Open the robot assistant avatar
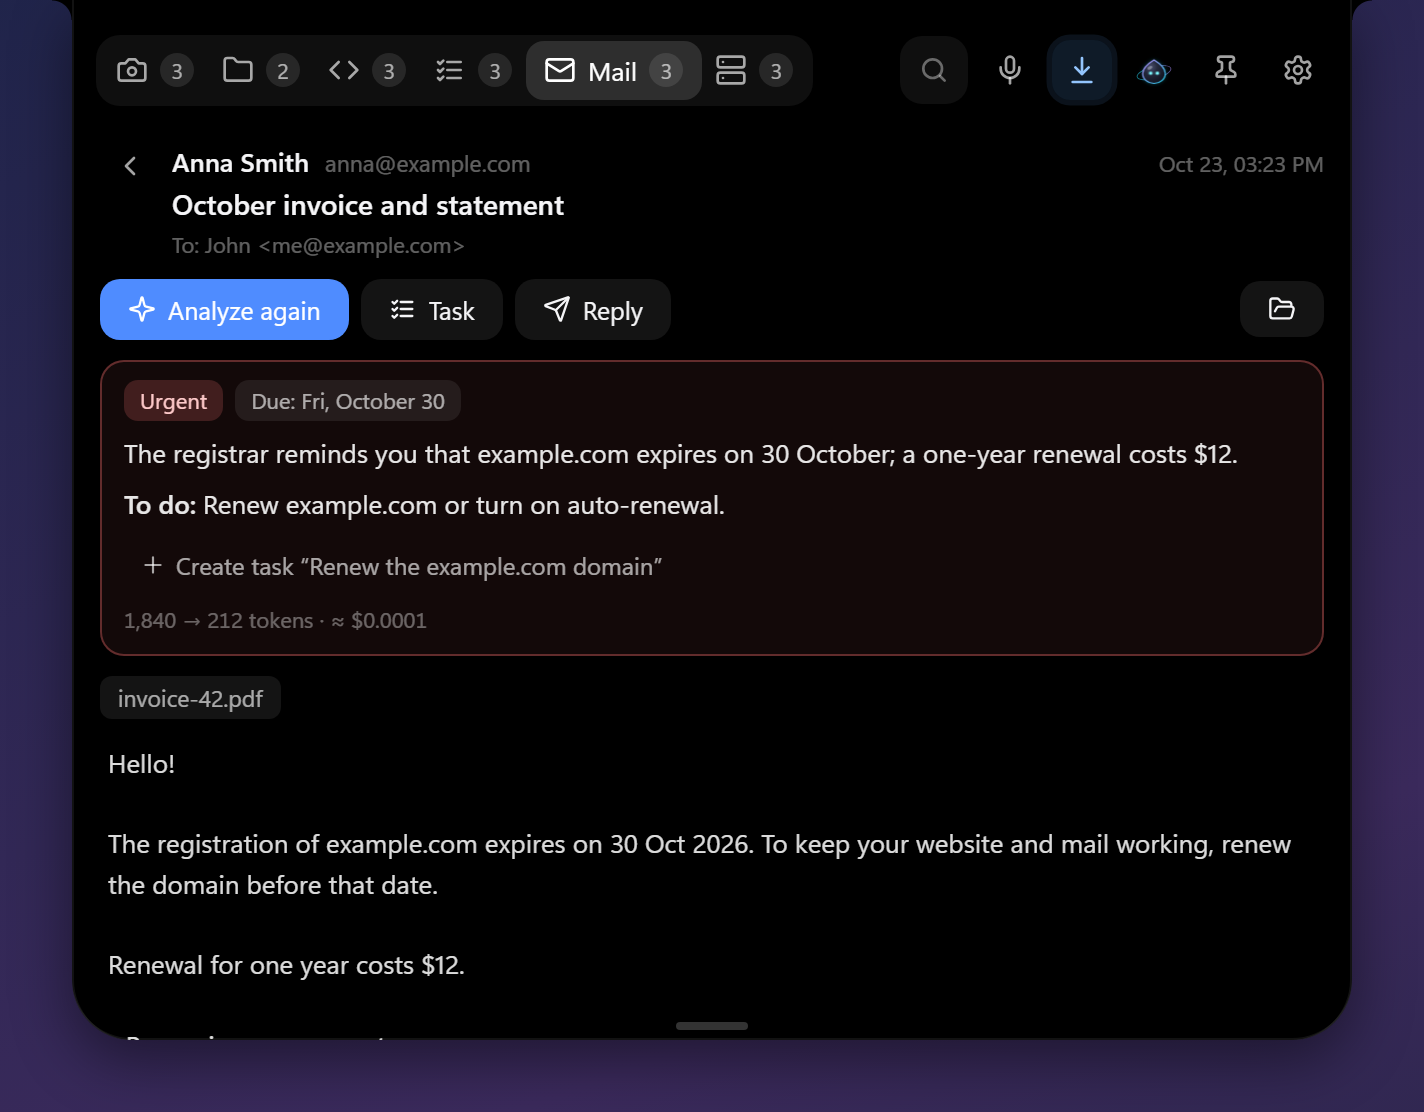The width and height of the screenshot is (1424, 1112). (x=1154, y=71)
